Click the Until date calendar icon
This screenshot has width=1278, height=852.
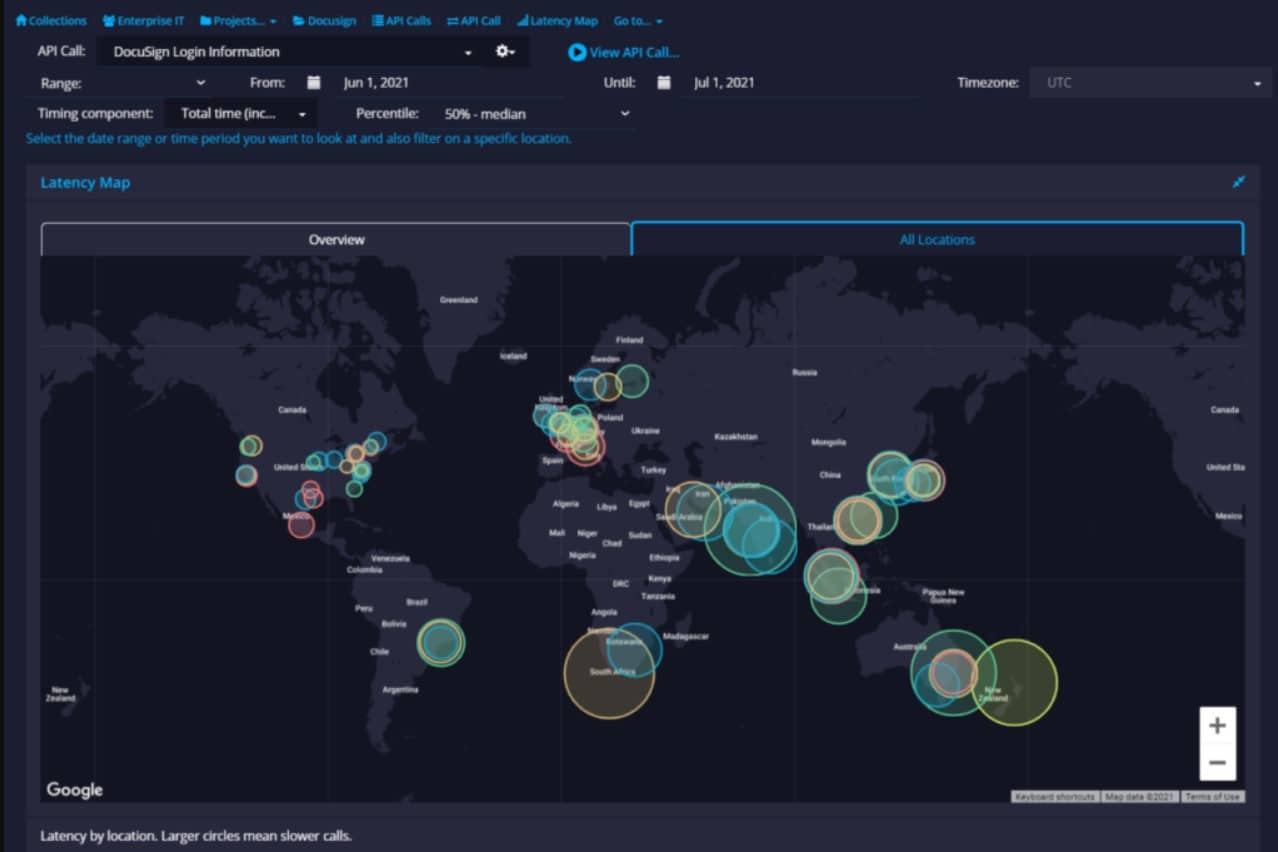pyautogui.click(x=664, y=83)
